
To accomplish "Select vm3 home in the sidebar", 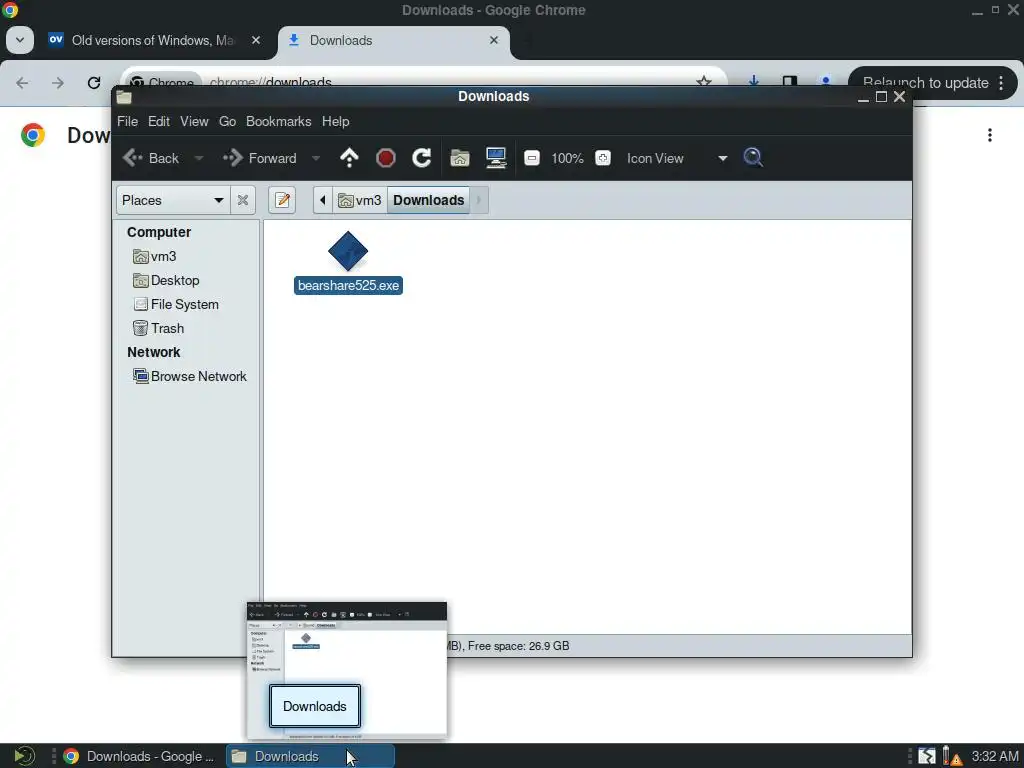I will pos(155,257).
